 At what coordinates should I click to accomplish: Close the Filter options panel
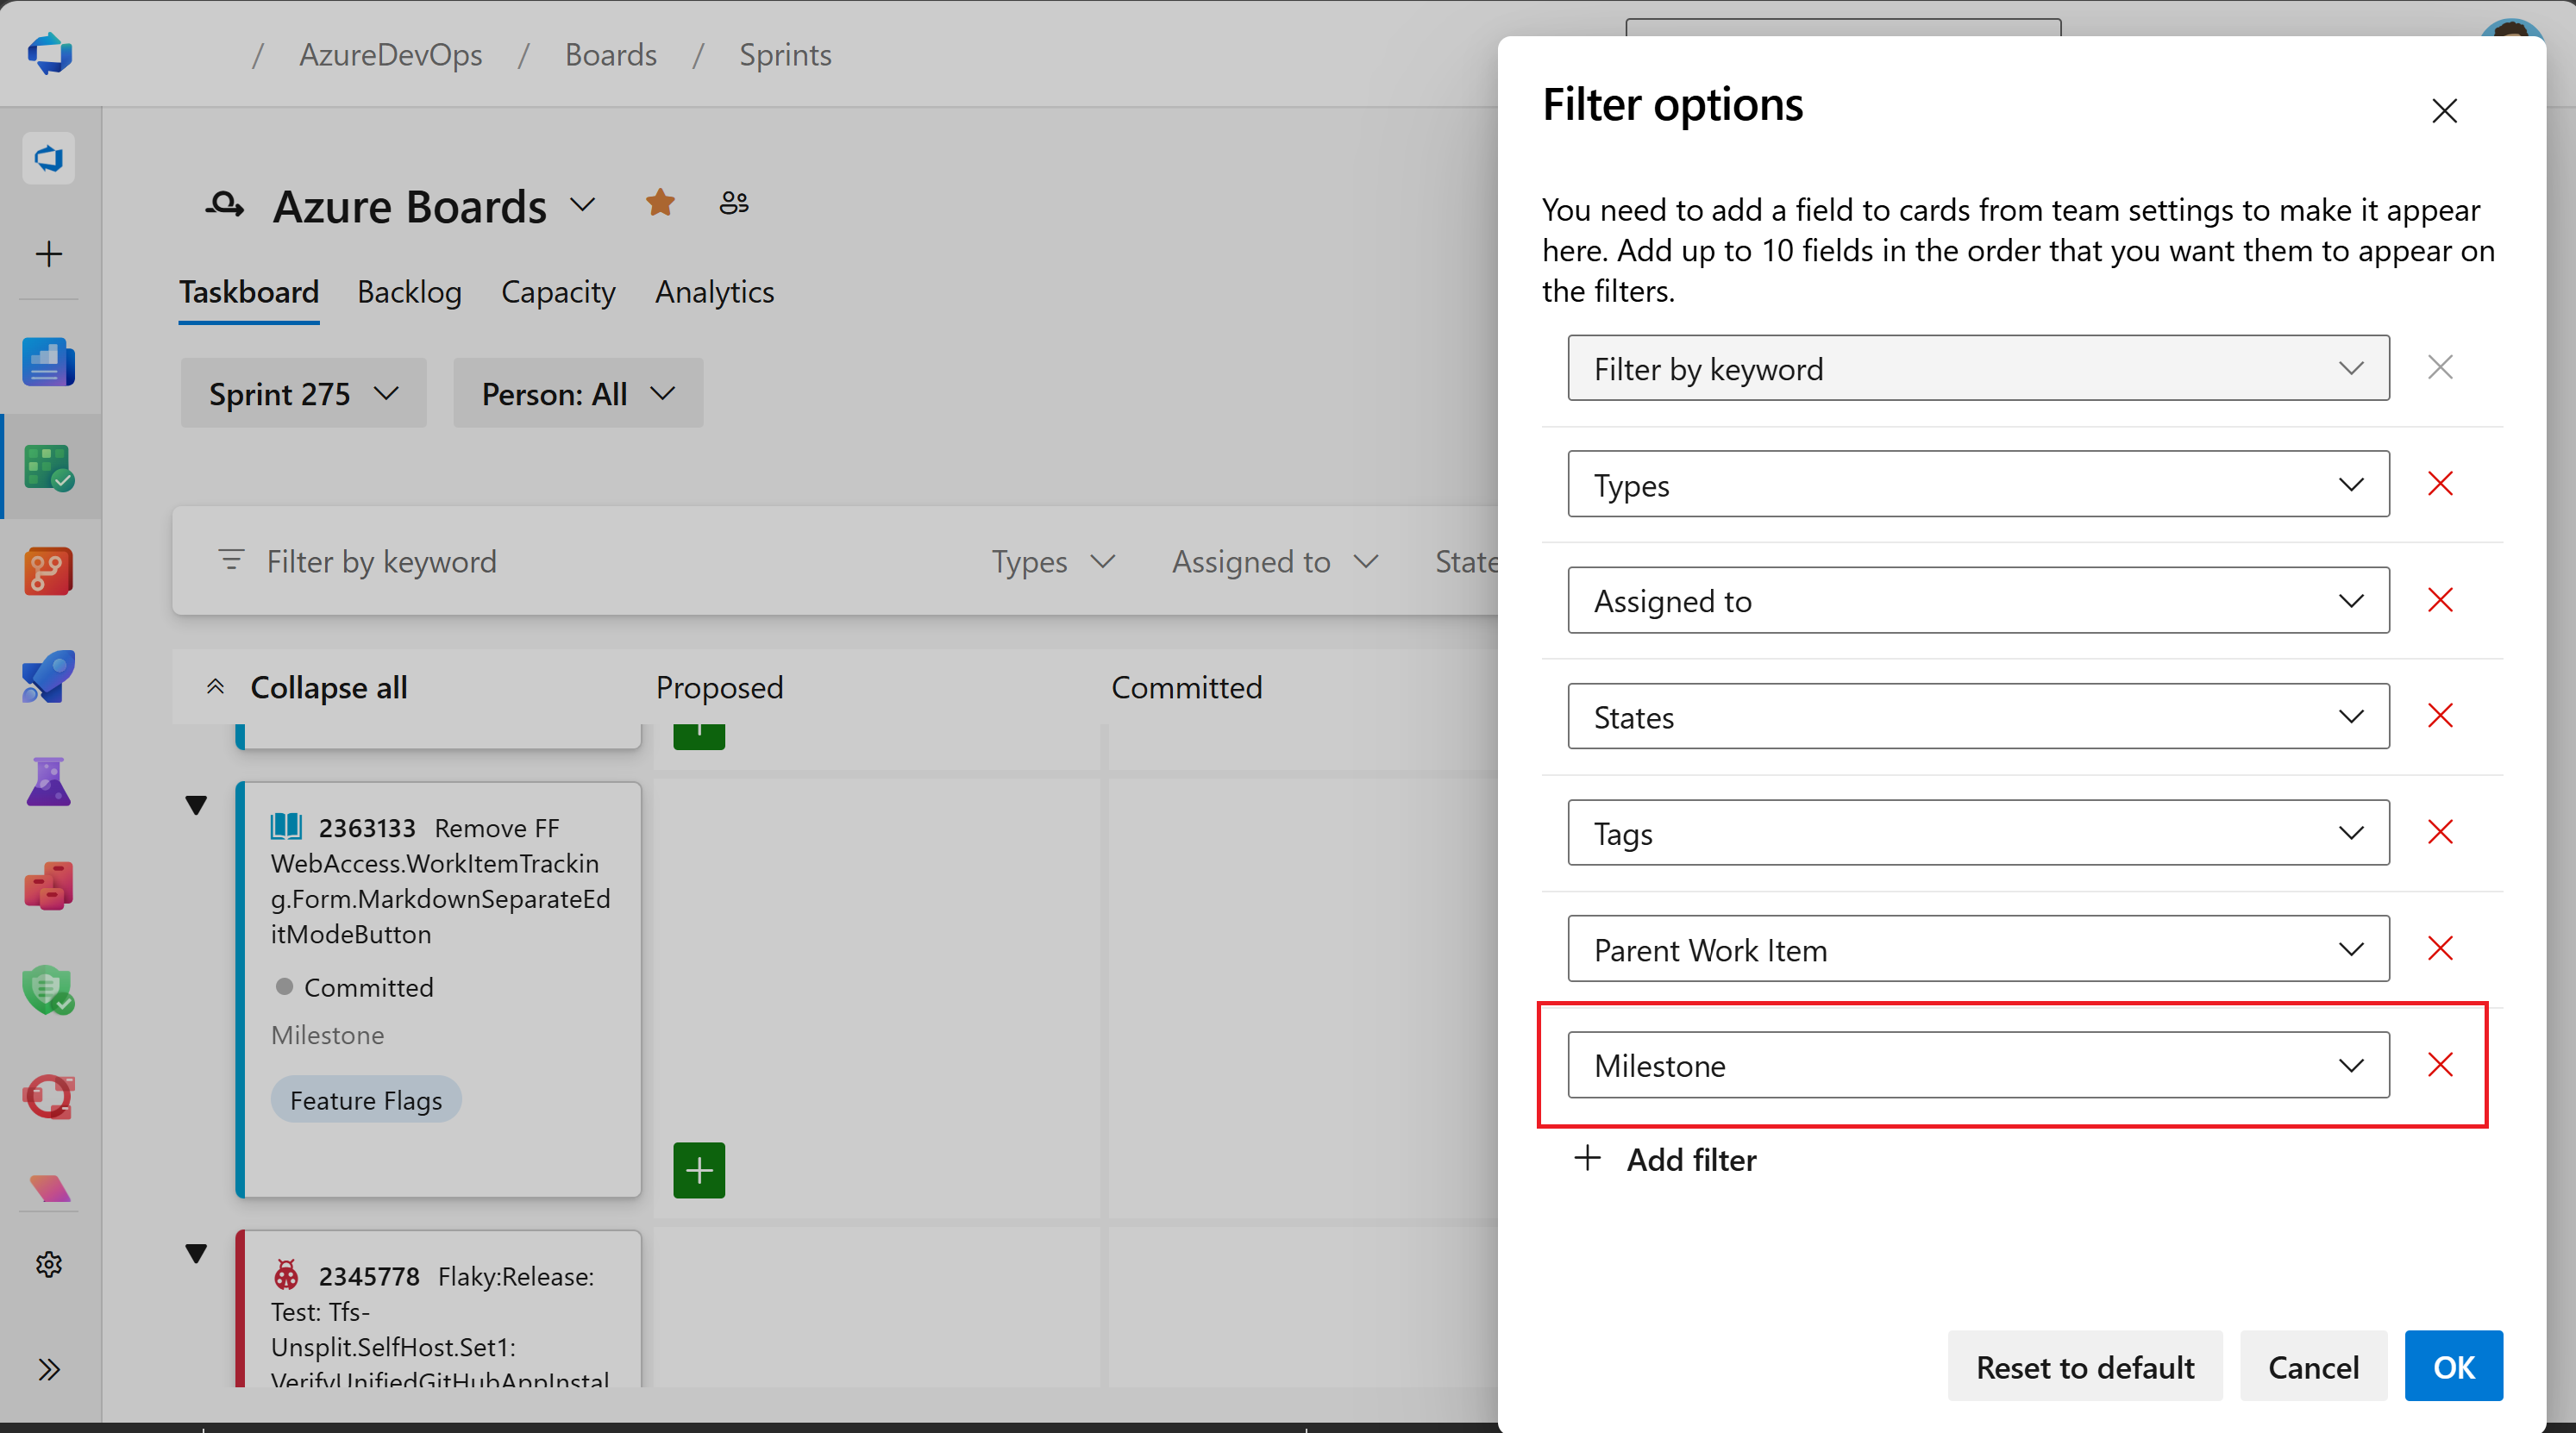coord(2444,111)
